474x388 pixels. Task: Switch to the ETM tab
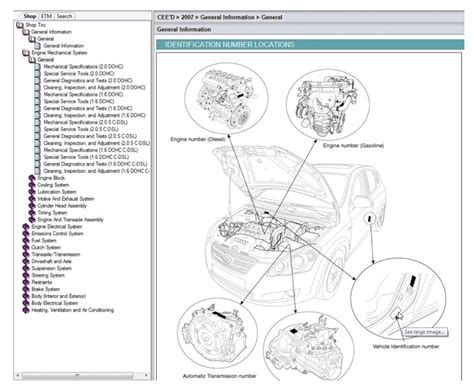[46, 16]
